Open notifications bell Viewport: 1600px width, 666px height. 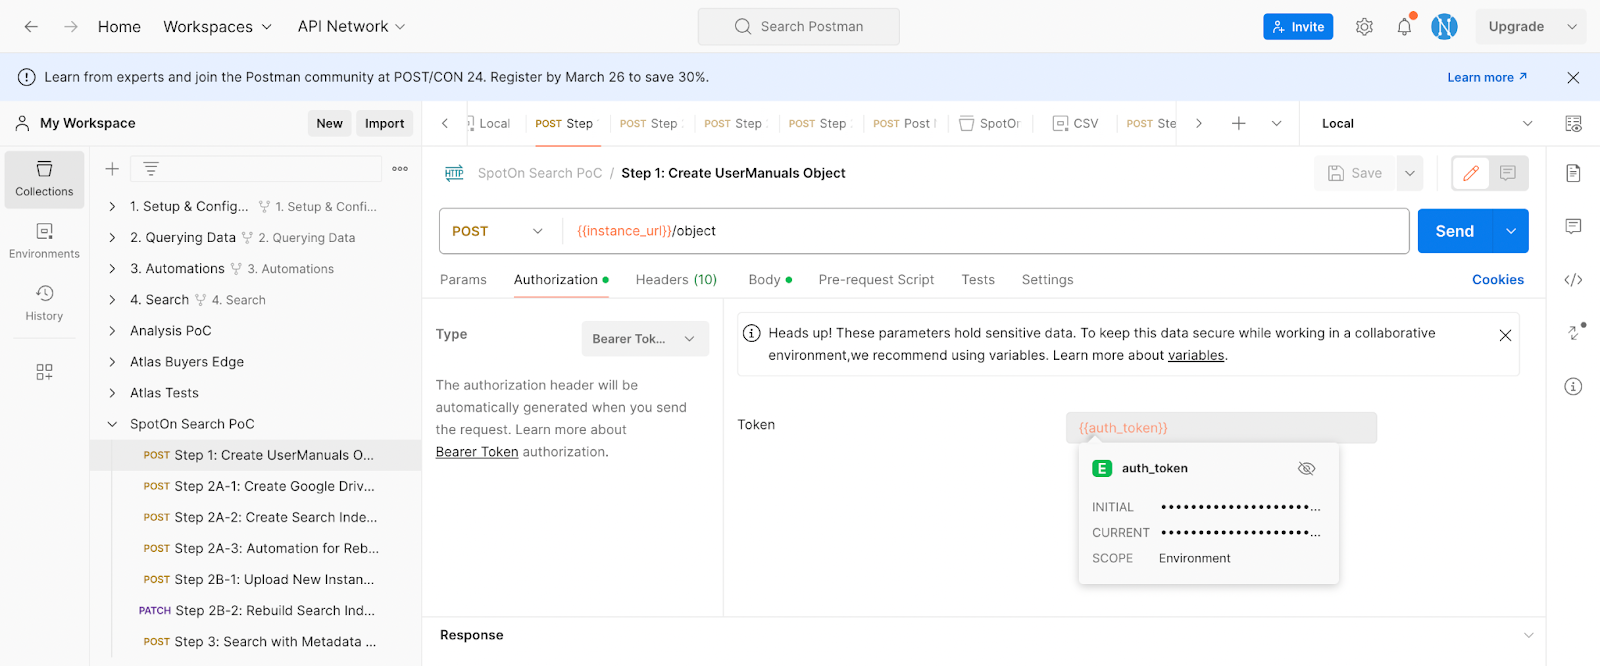tap(1404, 27)
